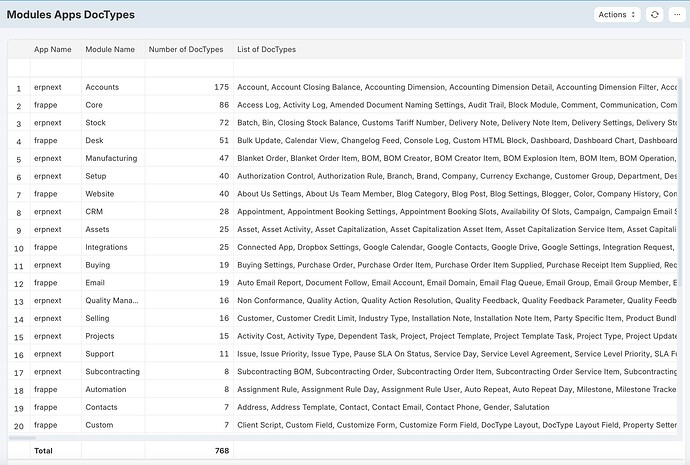690x465 pixels.
Task: Select the Accounts module cell
Action: (x=102, y=87)
